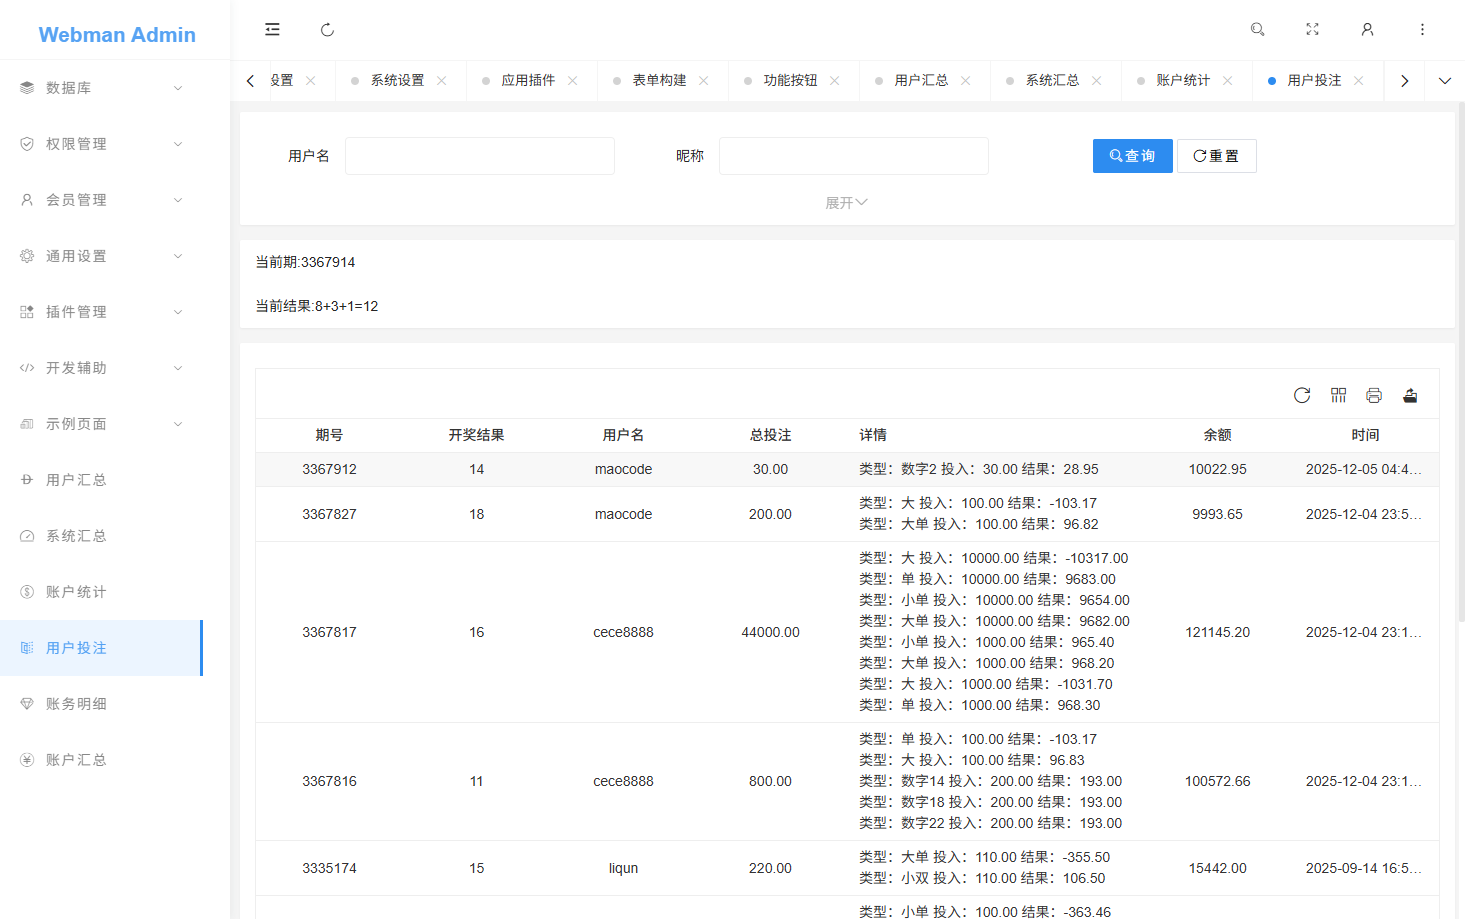Reload the current page with the header refresh icon
1465x919 pixels.
click(x=327, y=29)
